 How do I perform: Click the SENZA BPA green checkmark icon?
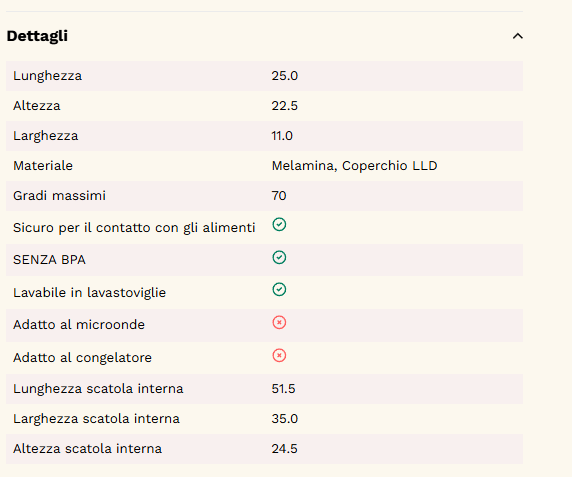point(279,257)
